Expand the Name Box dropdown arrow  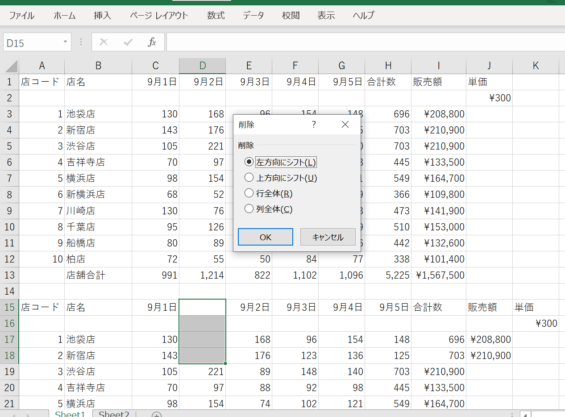[x=65, y=42]
